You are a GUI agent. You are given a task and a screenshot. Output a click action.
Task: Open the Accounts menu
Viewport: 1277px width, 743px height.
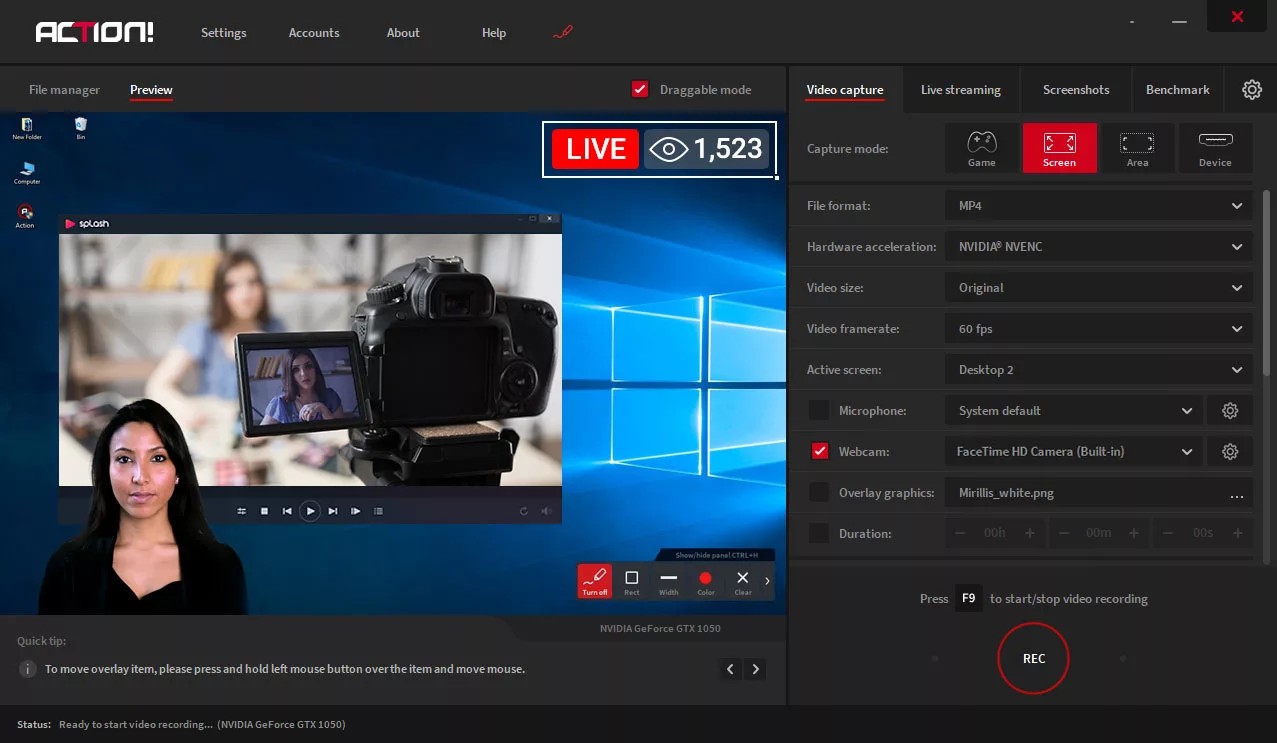314,33
